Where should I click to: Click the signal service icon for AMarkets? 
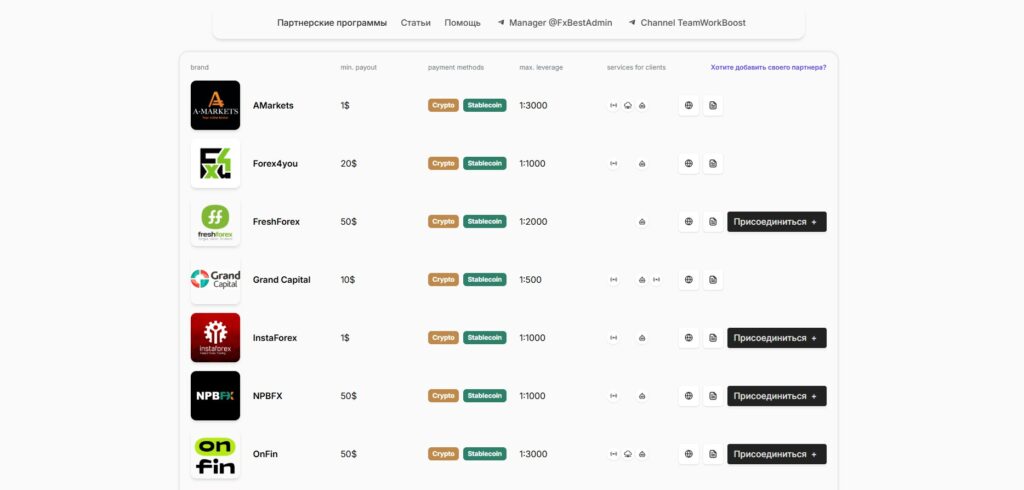[613, 105]
